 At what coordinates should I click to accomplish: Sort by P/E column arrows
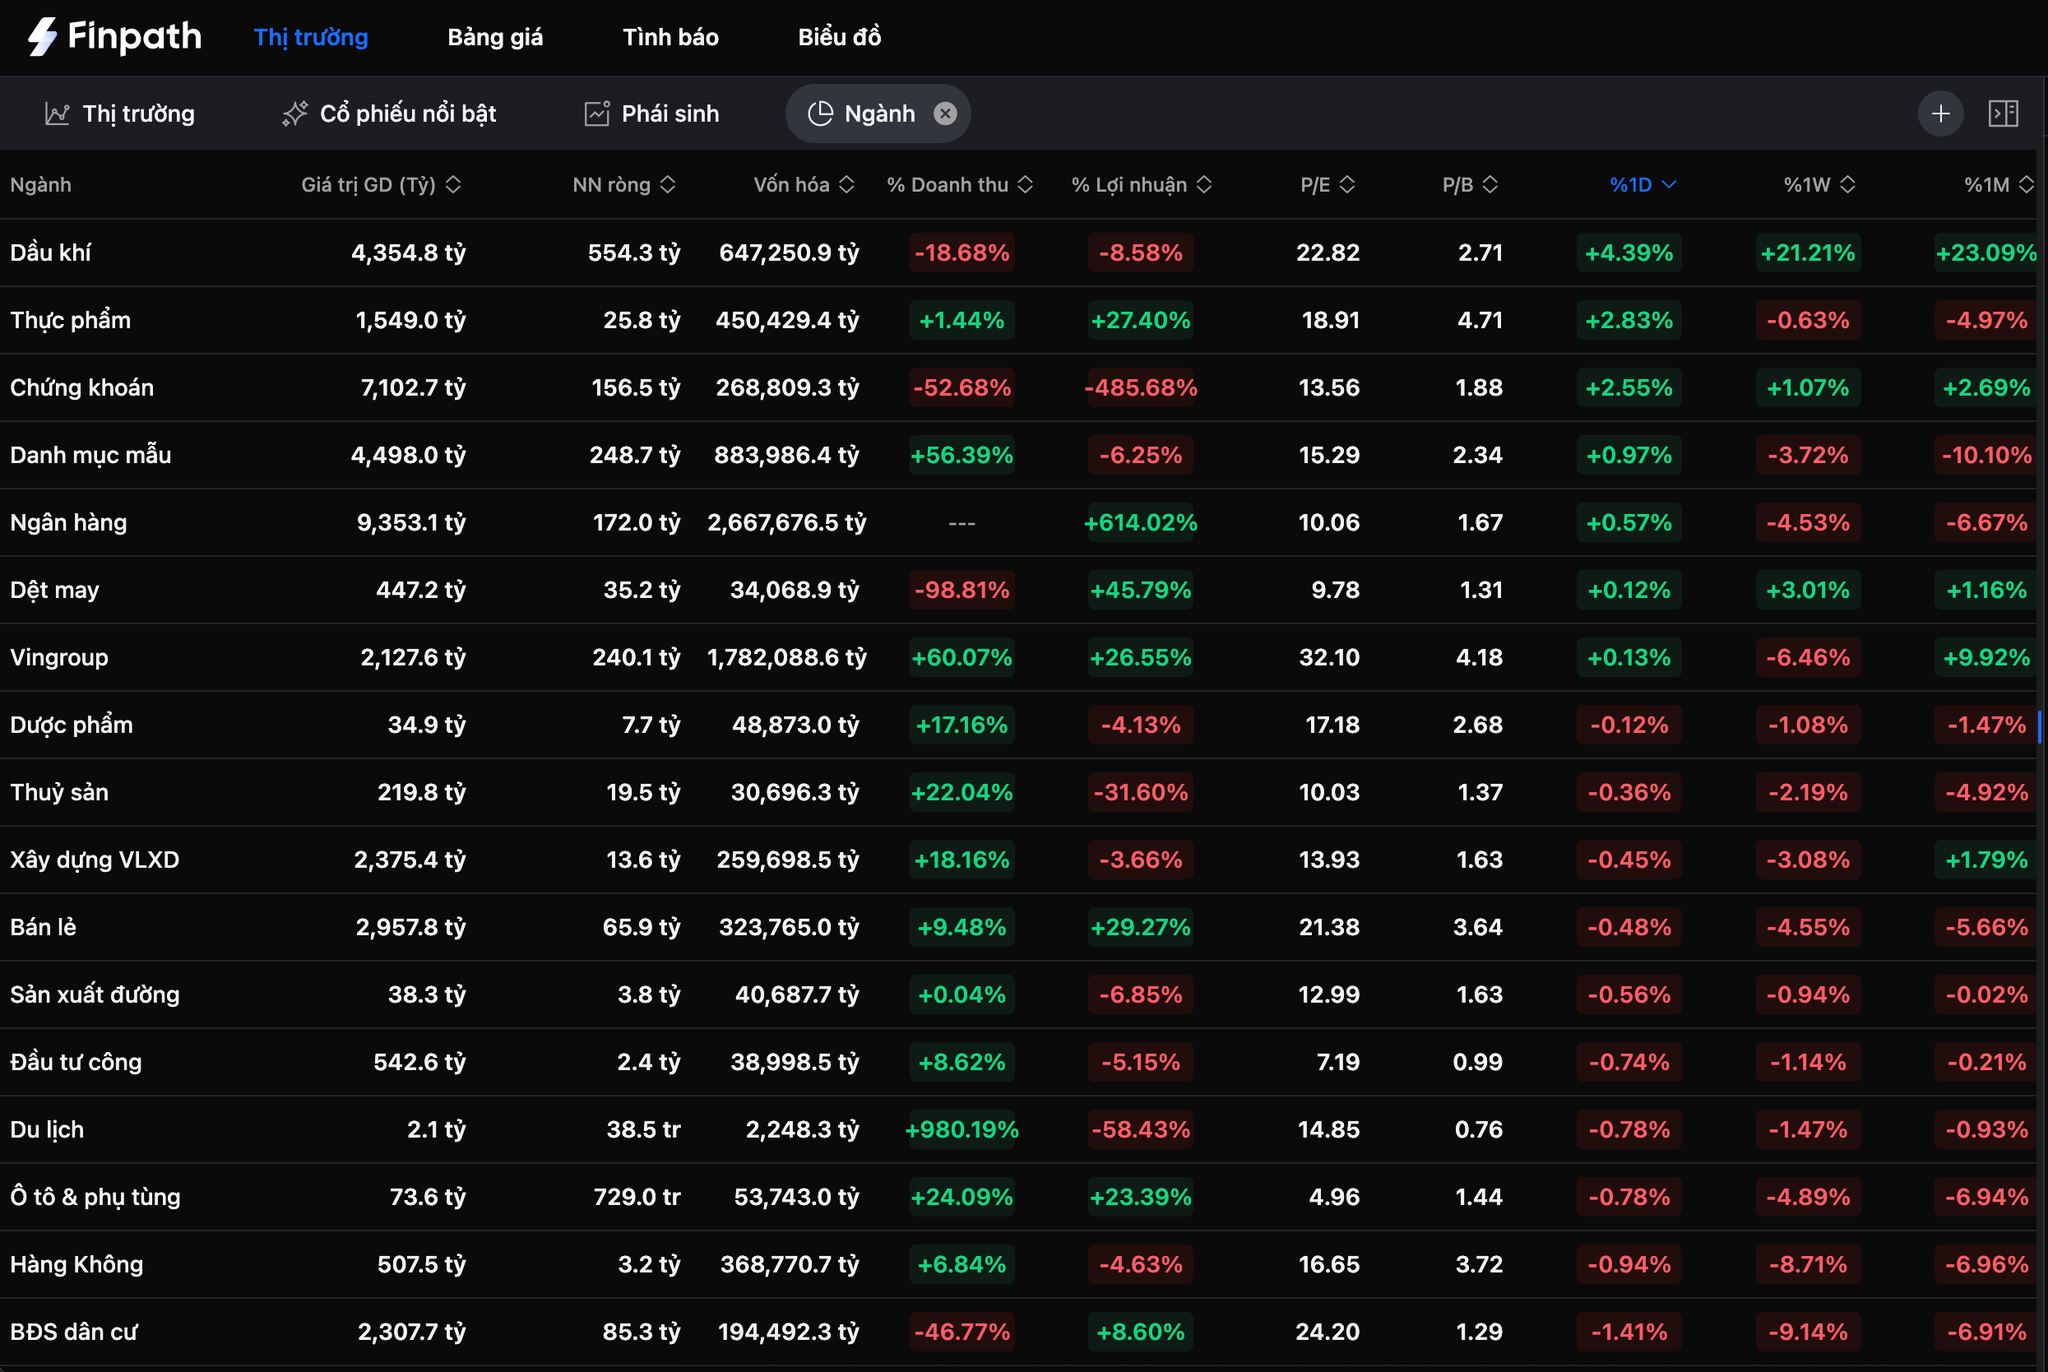1347,185
